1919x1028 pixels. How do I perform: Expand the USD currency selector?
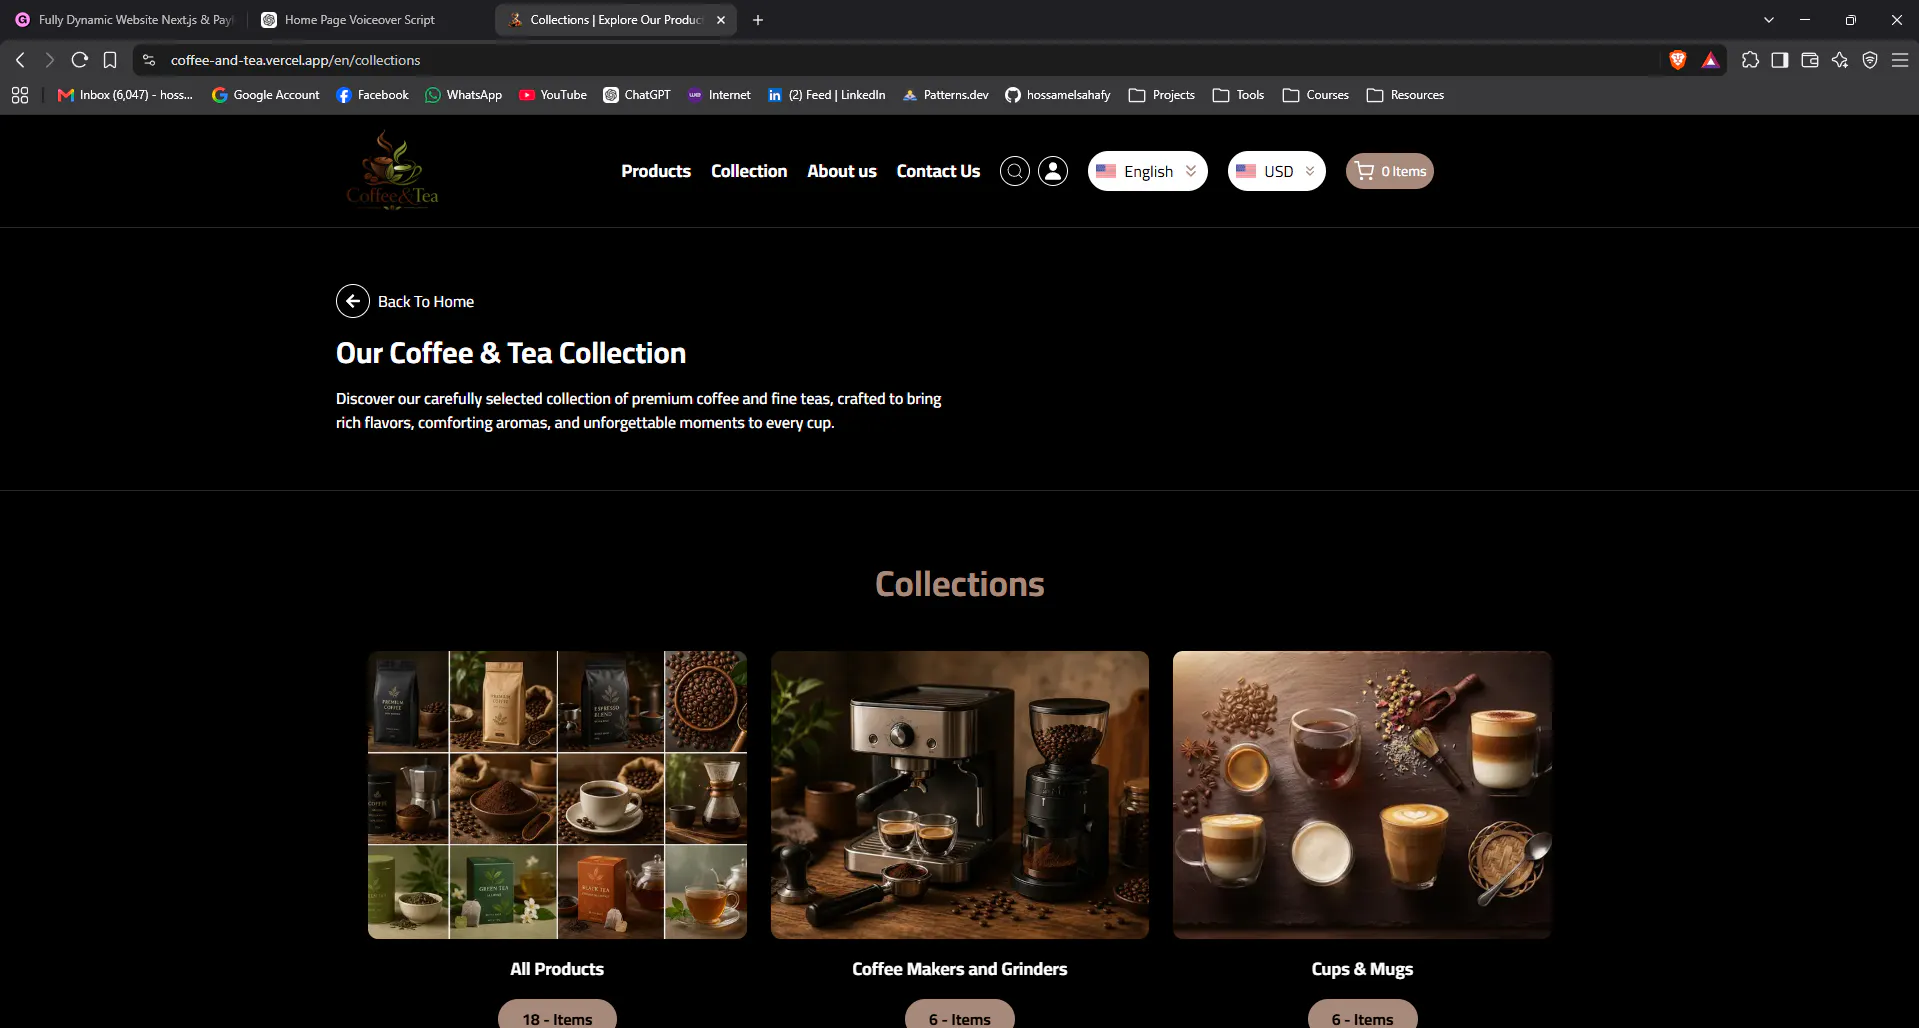click(1276, 171)
